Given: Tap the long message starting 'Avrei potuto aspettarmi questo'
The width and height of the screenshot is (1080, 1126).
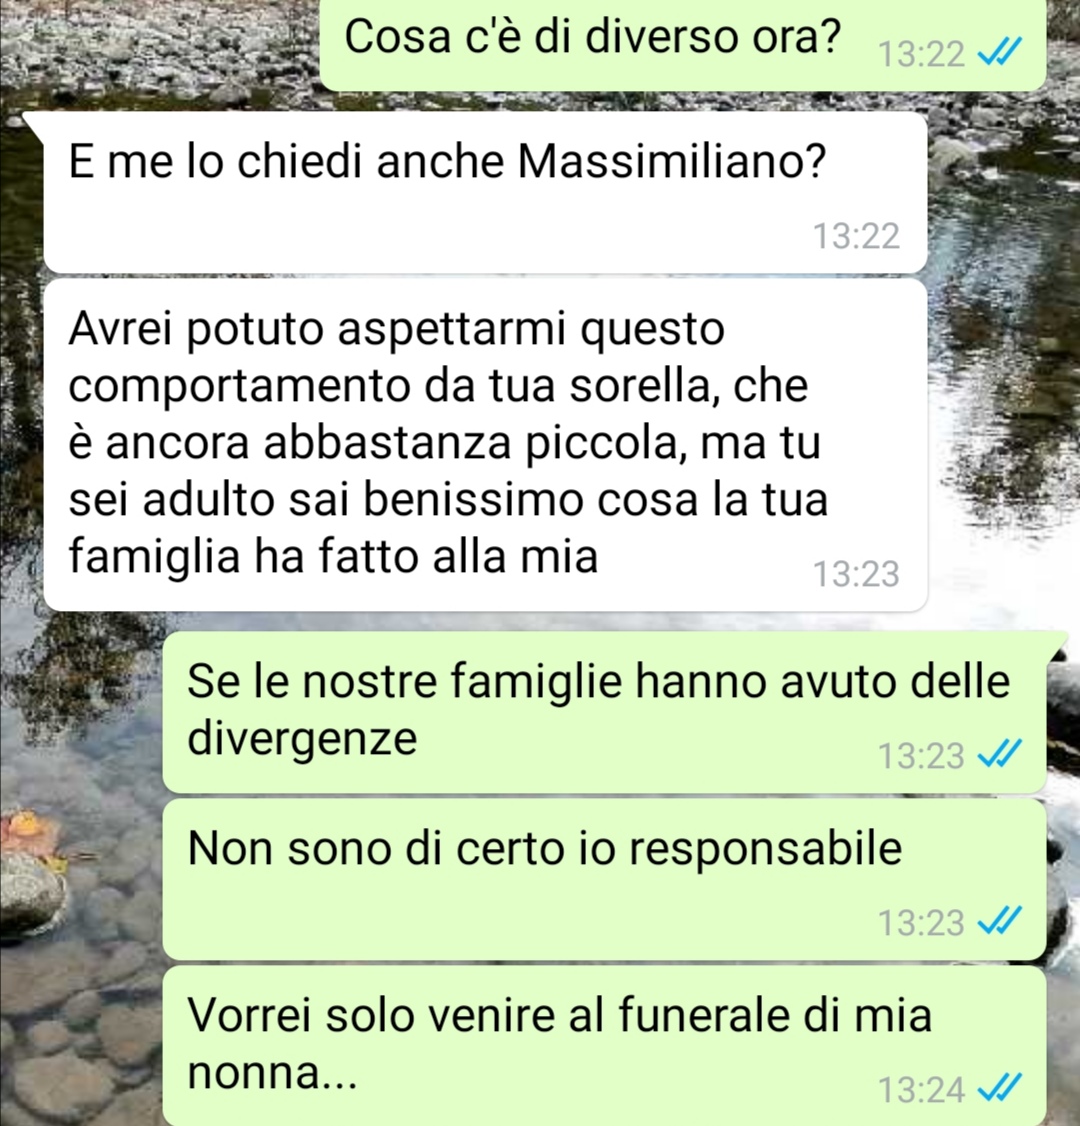Looking at the screenshot, I should tap(485, 445).
